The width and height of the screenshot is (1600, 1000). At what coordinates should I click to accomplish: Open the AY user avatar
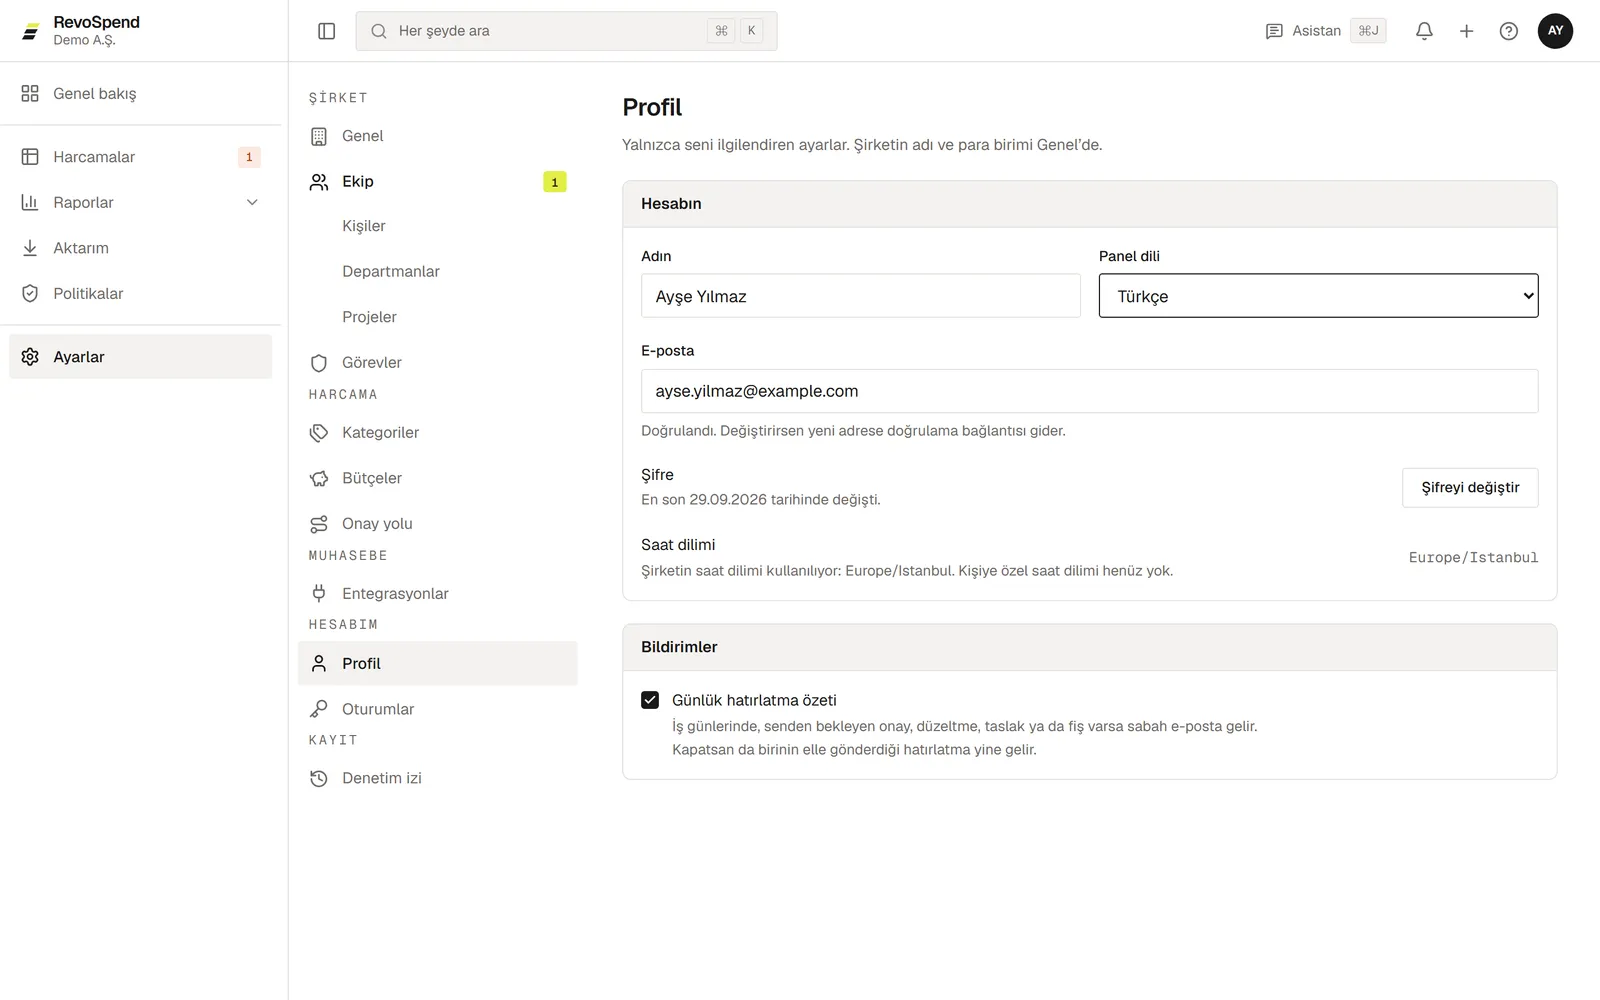pyautogui.click(x=1555, y=31)
